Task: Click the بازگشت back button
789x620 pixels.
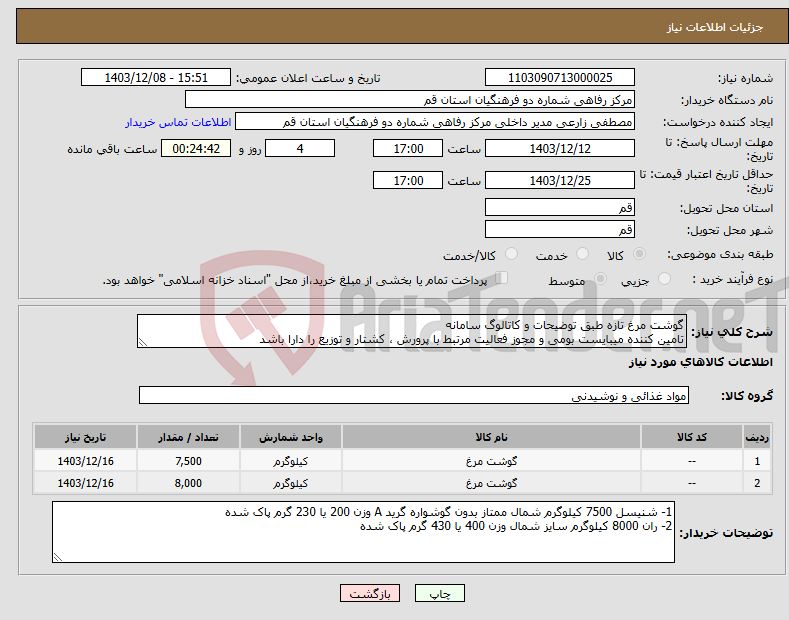Action: click(370, 594)
